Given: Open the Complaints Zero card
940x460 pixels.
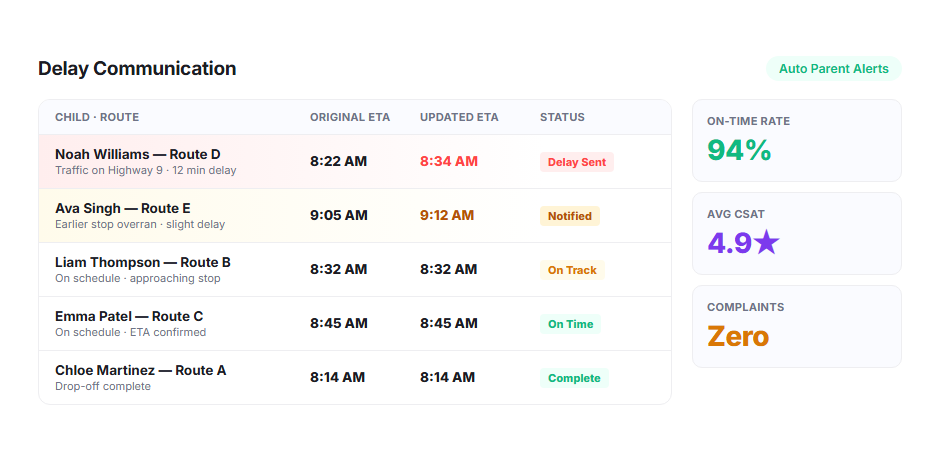Looking at the screenshot, I should 797,326.
